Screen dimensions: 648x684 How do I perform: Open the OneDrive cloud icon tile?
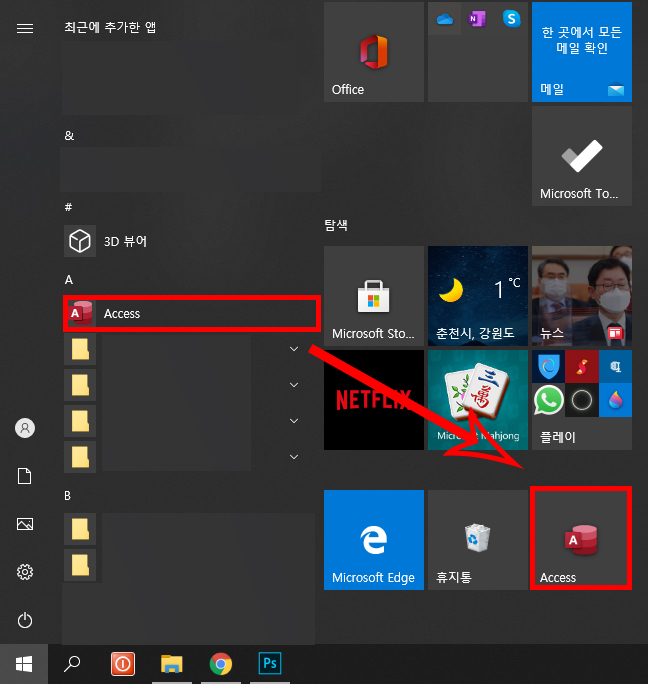pyautogui.click(x=445, y=19)
